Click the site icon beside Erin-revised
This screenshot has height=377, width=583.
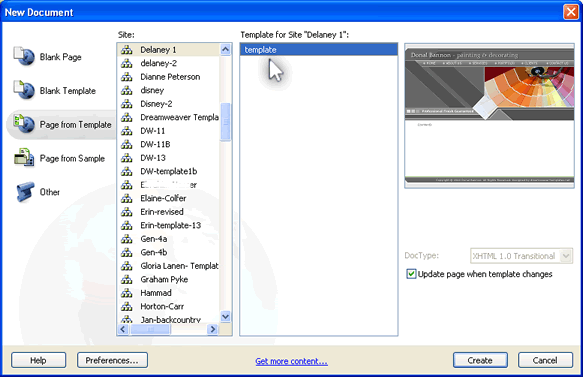point(127,212)
